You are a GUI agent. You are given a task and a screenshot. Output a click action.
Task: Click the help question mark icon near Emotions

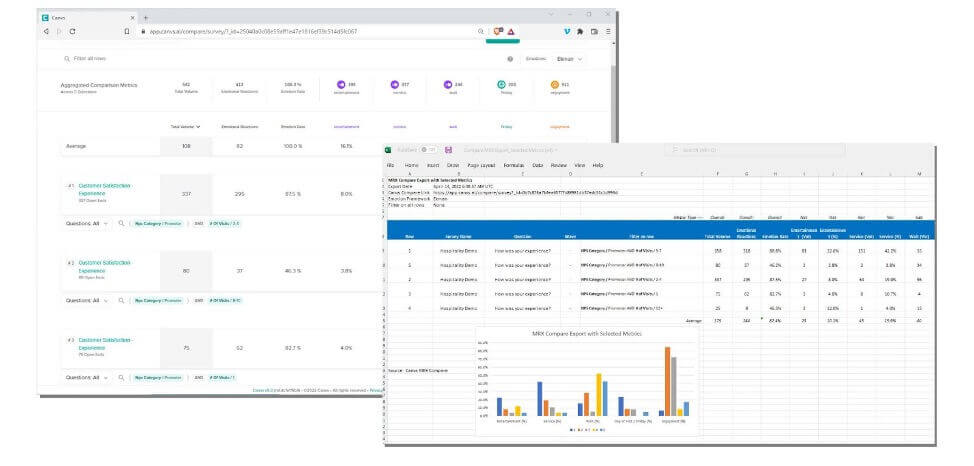(x=510, y=59)
